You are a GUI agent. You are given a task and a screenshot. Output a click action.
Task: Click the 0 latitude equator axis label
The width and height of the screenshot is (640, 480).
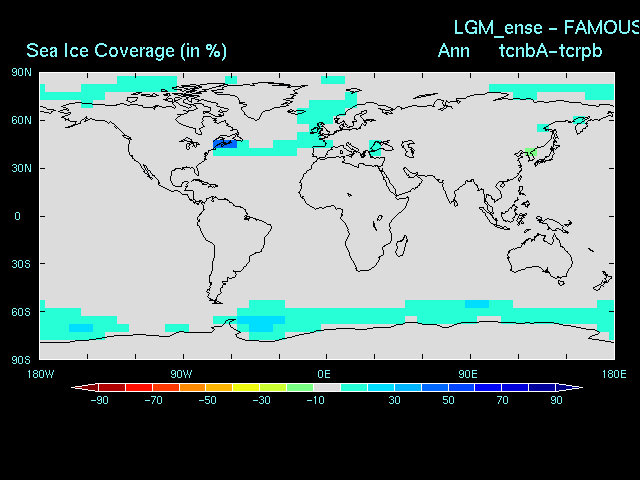(x=17, y=216)
